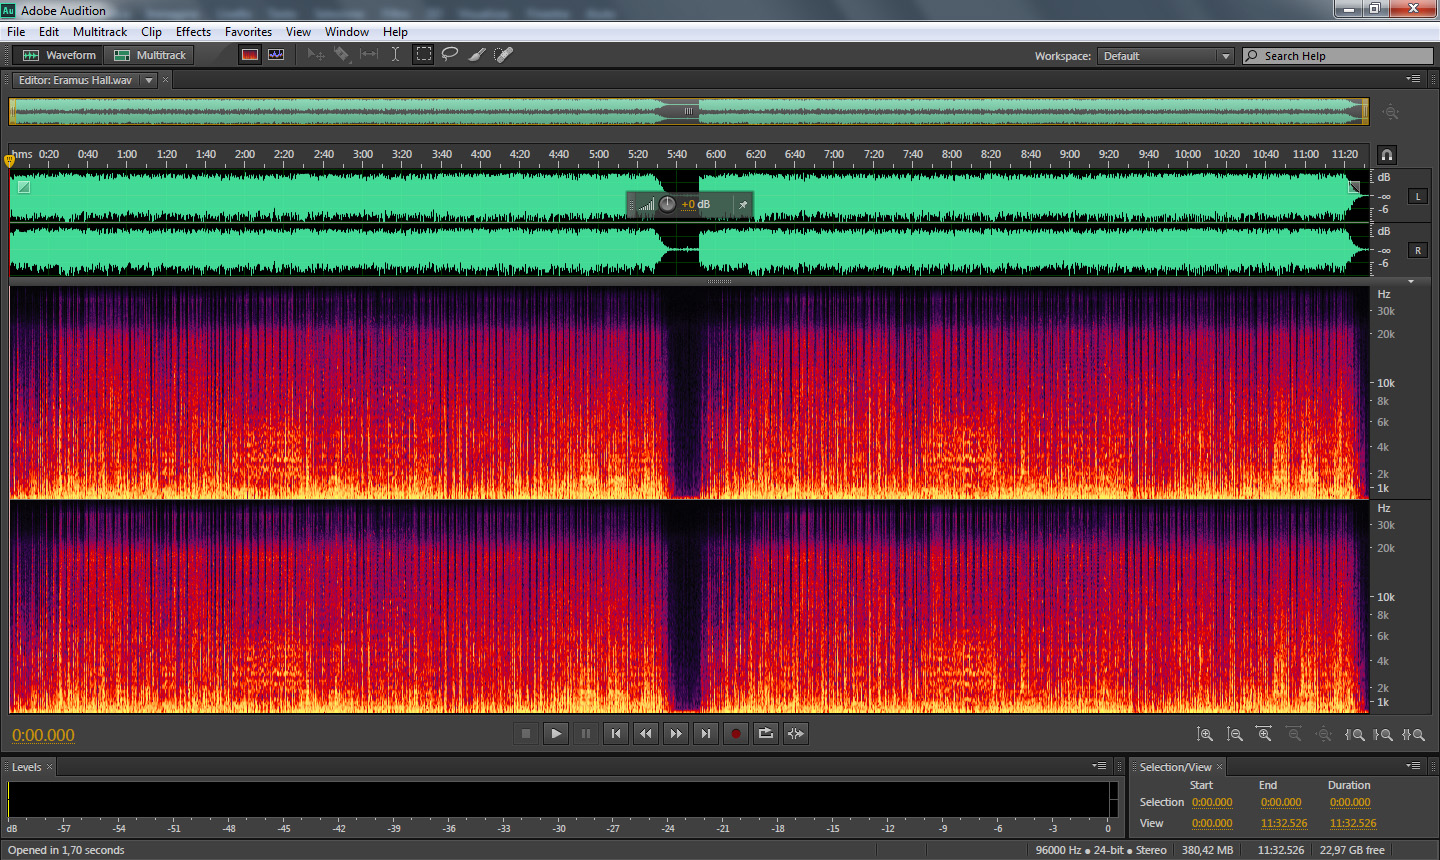Open the Workspace dropdown showing Default
The image size is (1440, 860).
[x=1166, y=56]
